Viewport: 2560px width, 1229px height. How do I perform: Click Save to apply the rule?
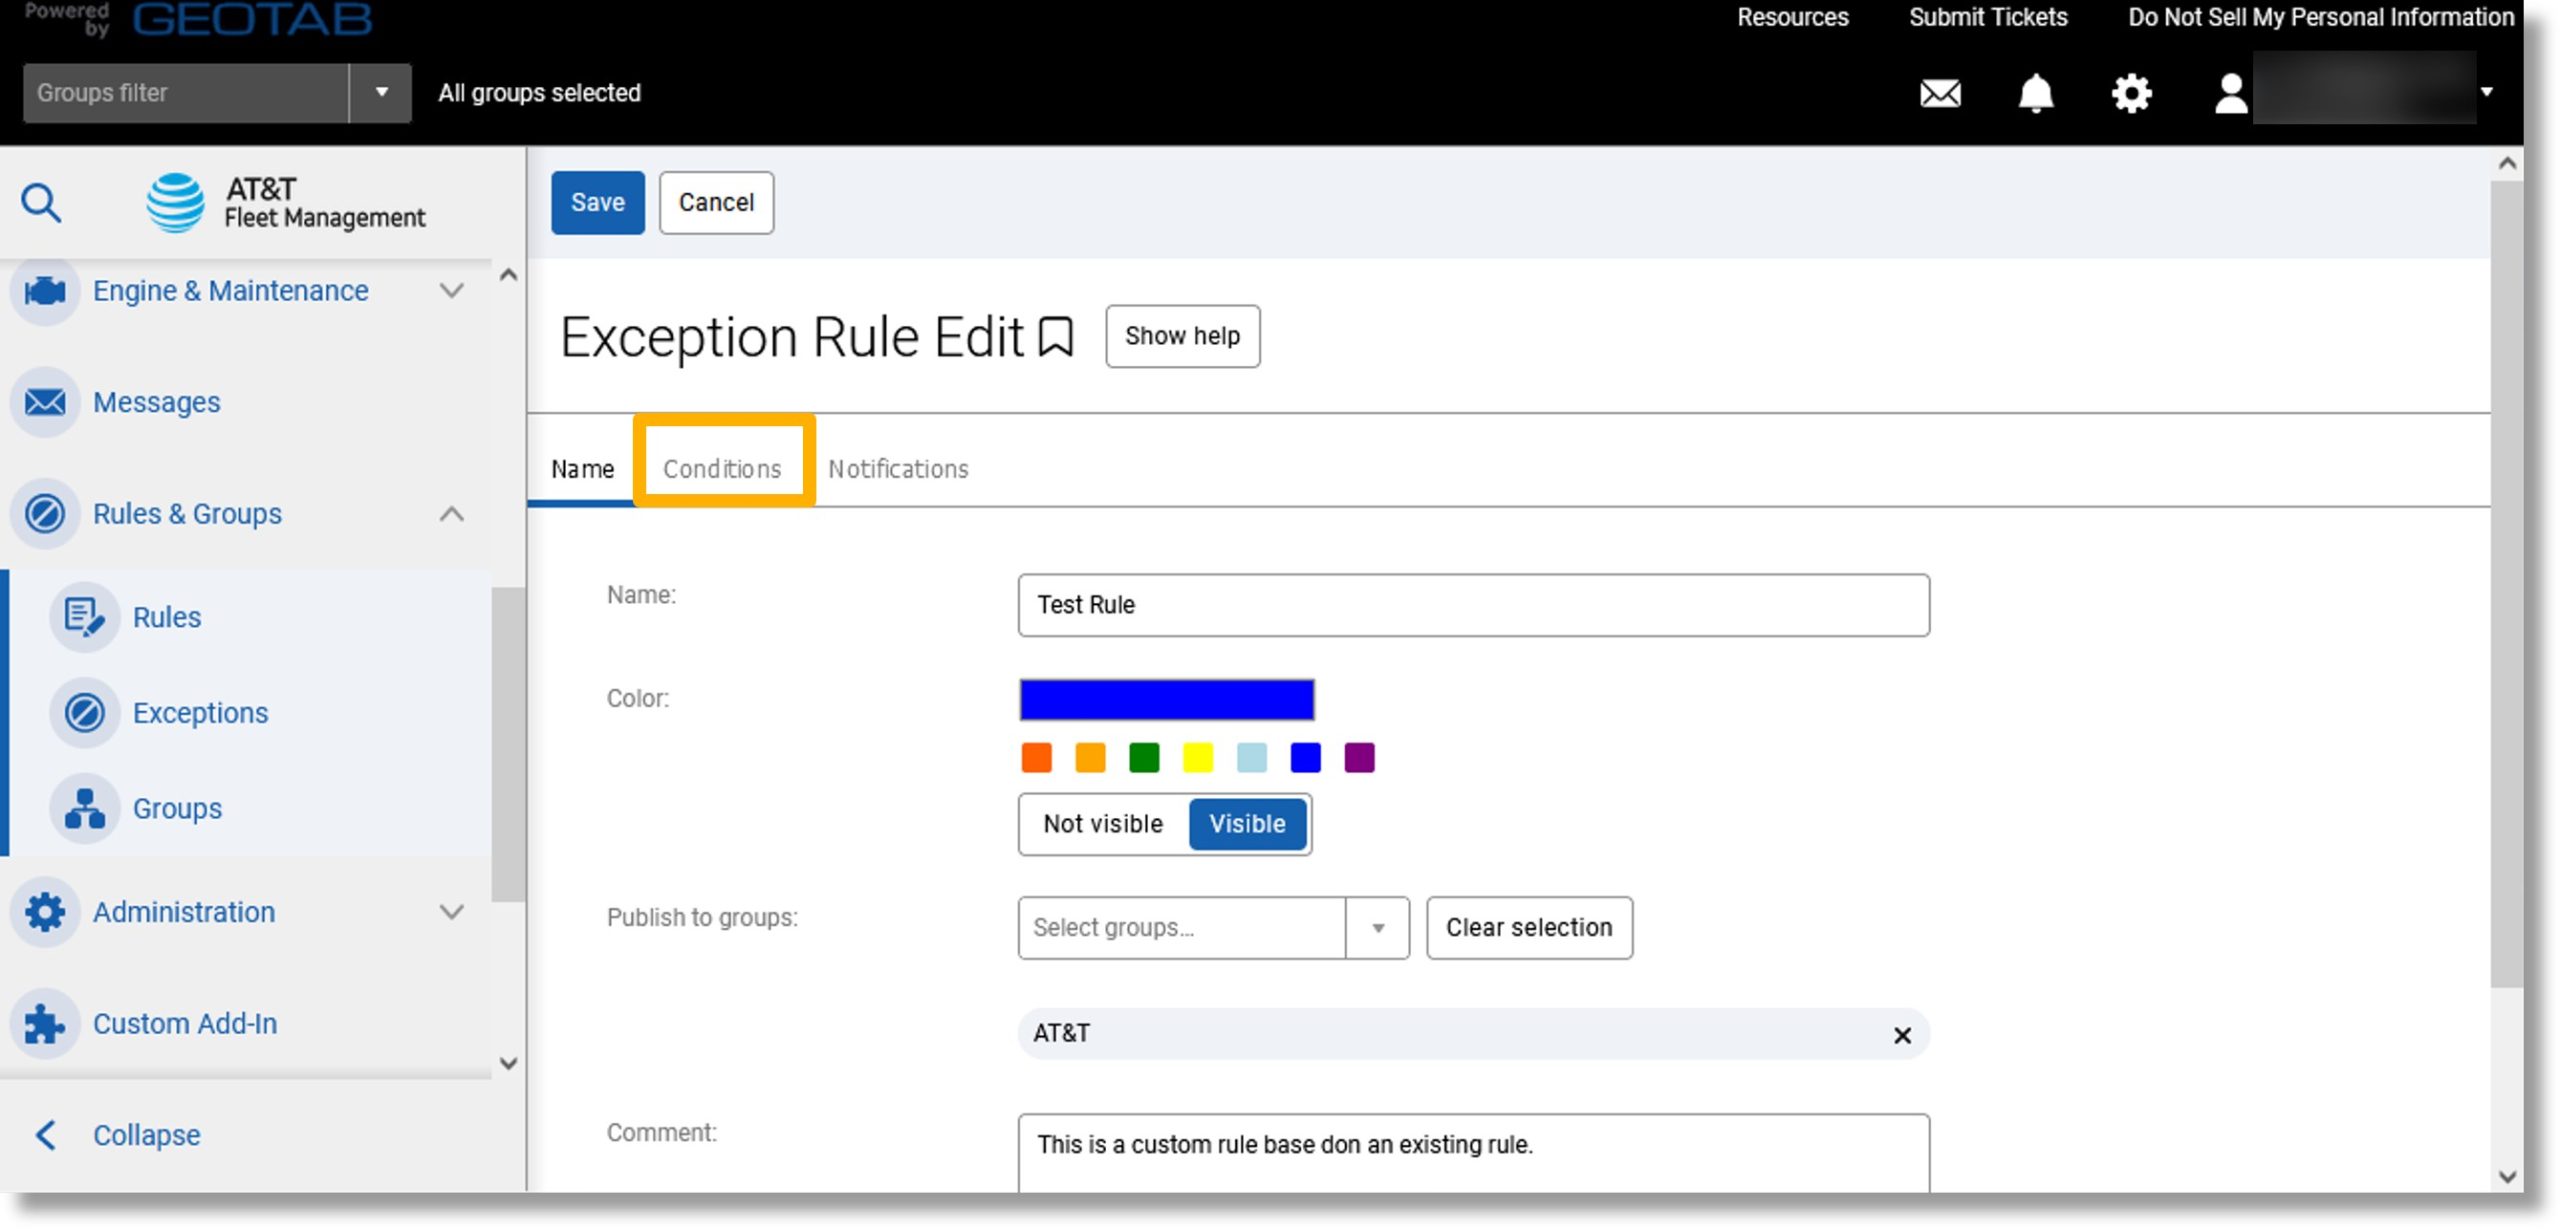tap(598, 201)
